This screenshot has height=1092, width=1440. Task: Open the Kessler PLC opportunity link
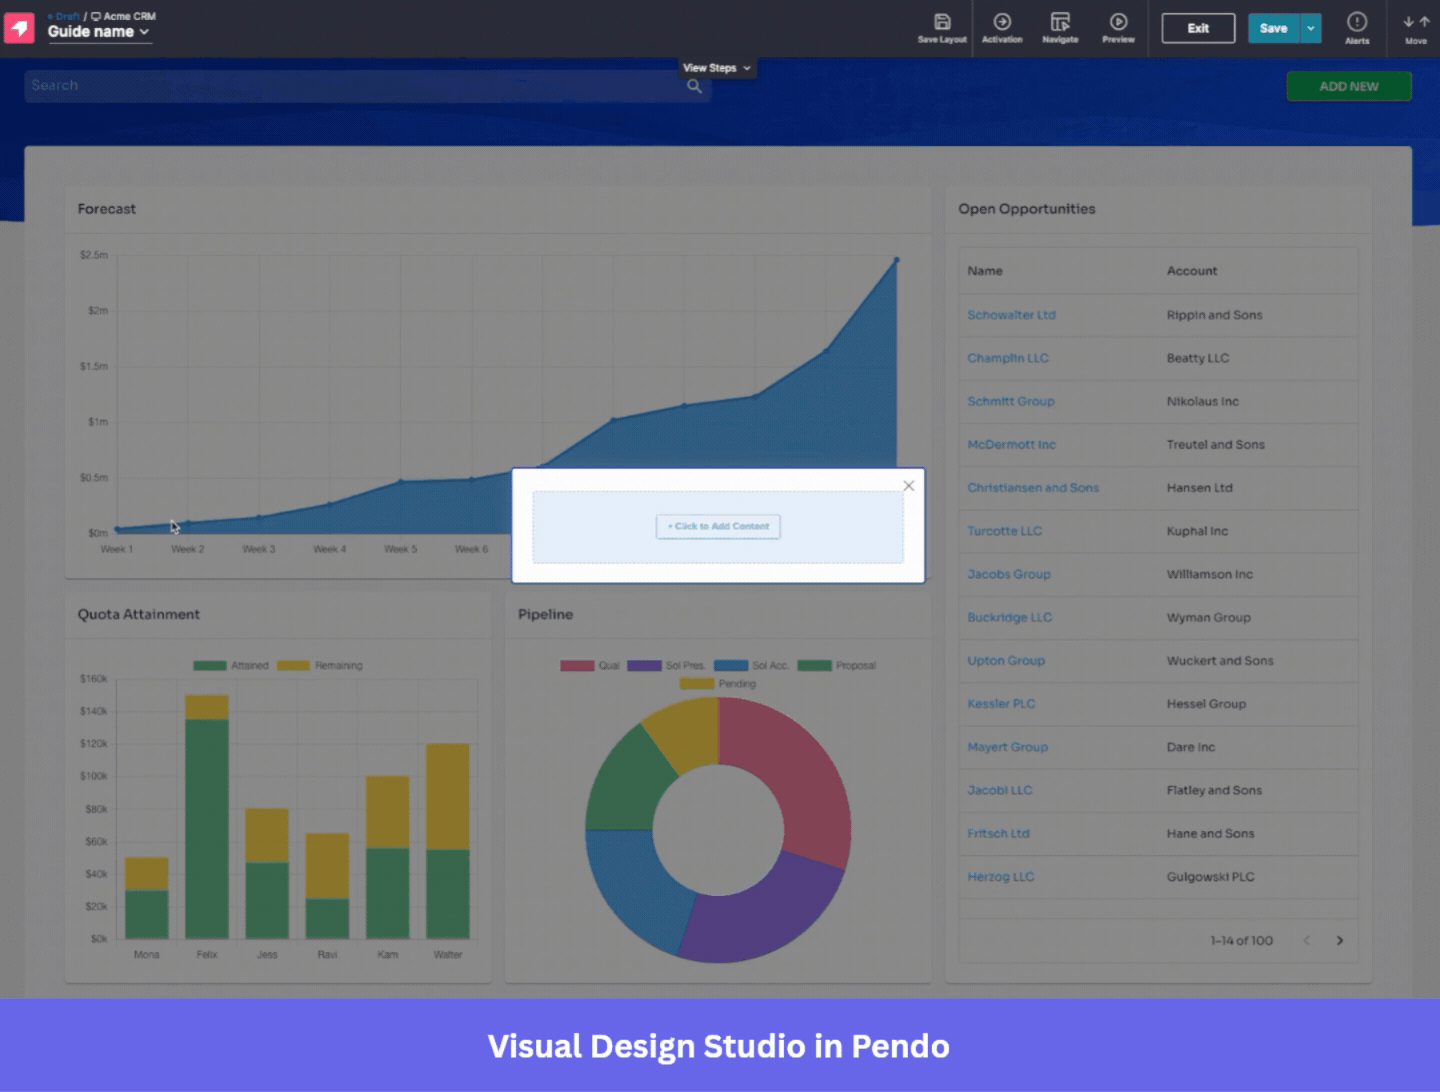[x=1001, y=704]
